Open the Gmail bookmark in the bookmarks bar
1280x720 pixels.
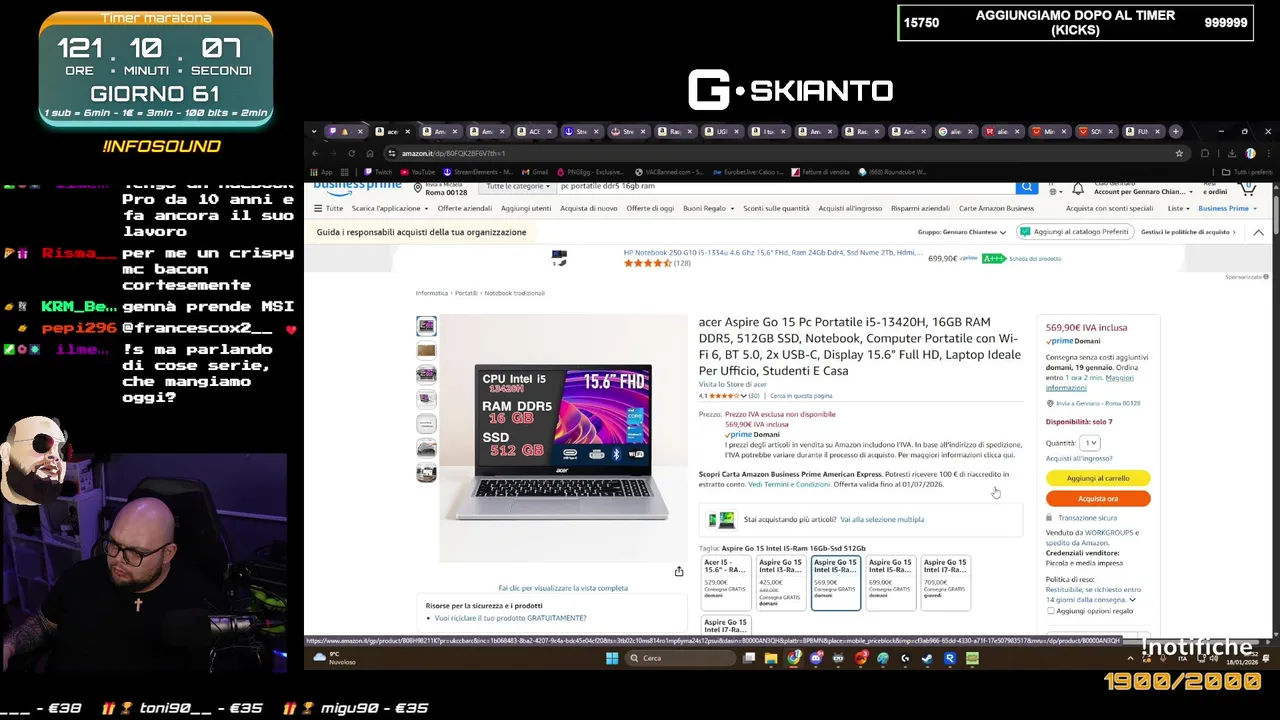535,172
